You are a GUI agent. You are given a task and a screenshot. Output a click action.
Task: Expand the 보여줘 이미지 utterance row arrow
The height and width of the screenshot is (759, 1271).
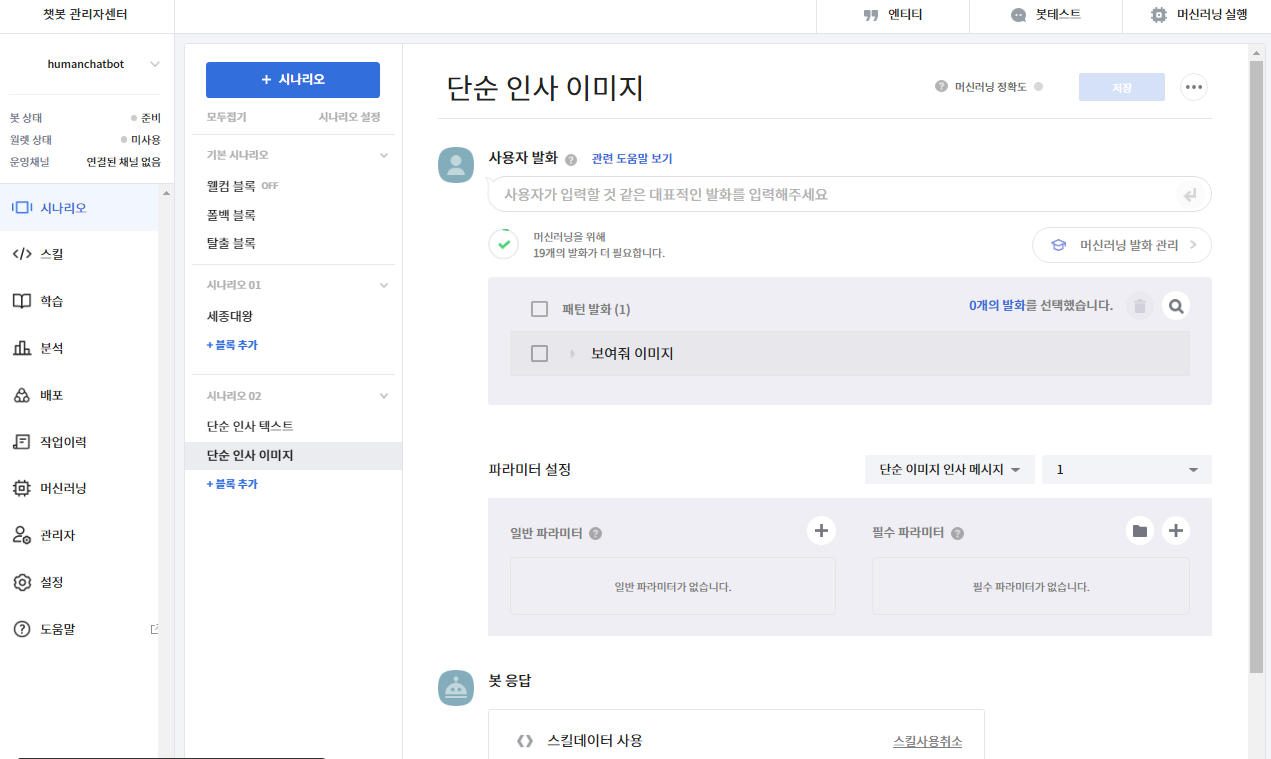tap(573, 354)
